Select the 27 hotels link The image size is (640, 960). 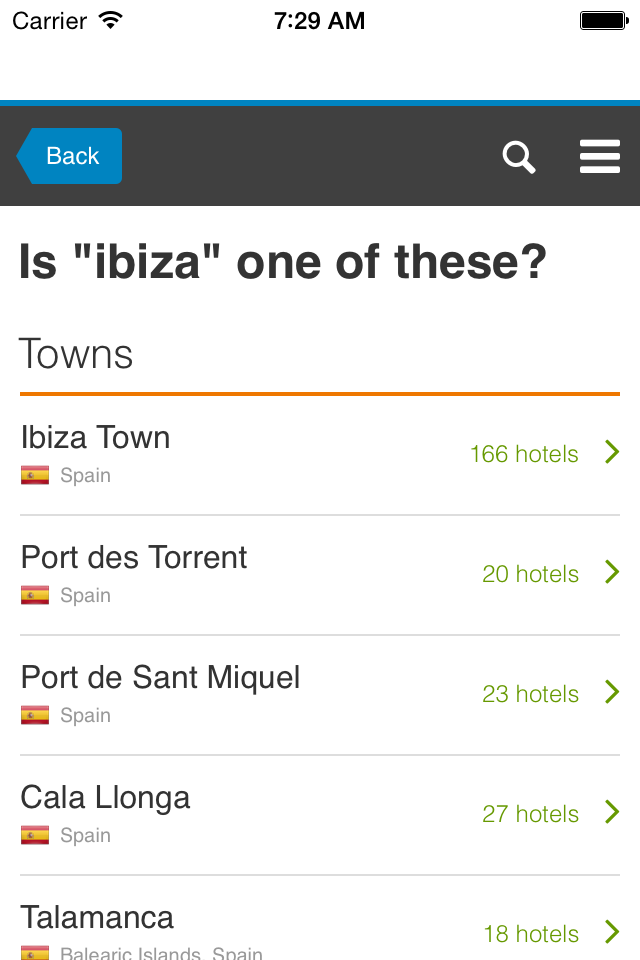point(530,814)
